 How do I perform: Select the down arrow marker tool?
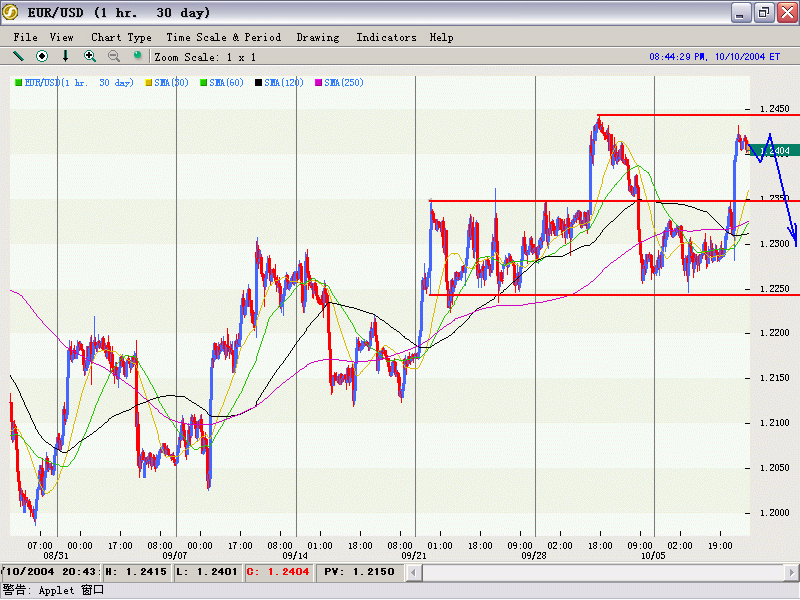(66, 56)
